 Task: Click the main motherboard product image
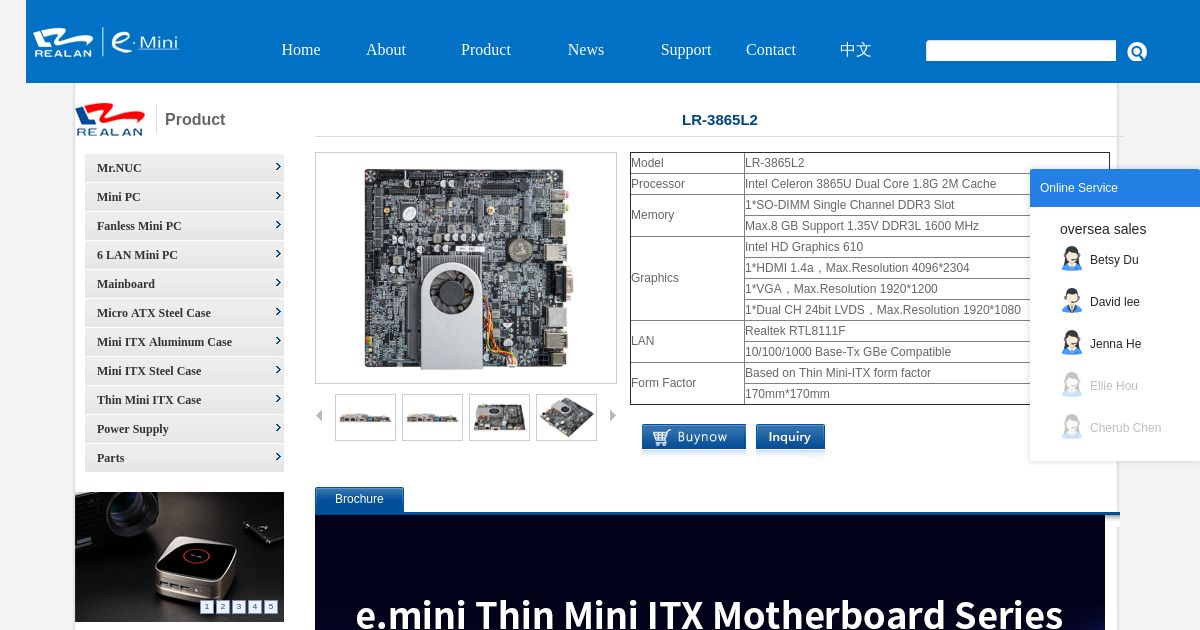[x=466, y=268]
